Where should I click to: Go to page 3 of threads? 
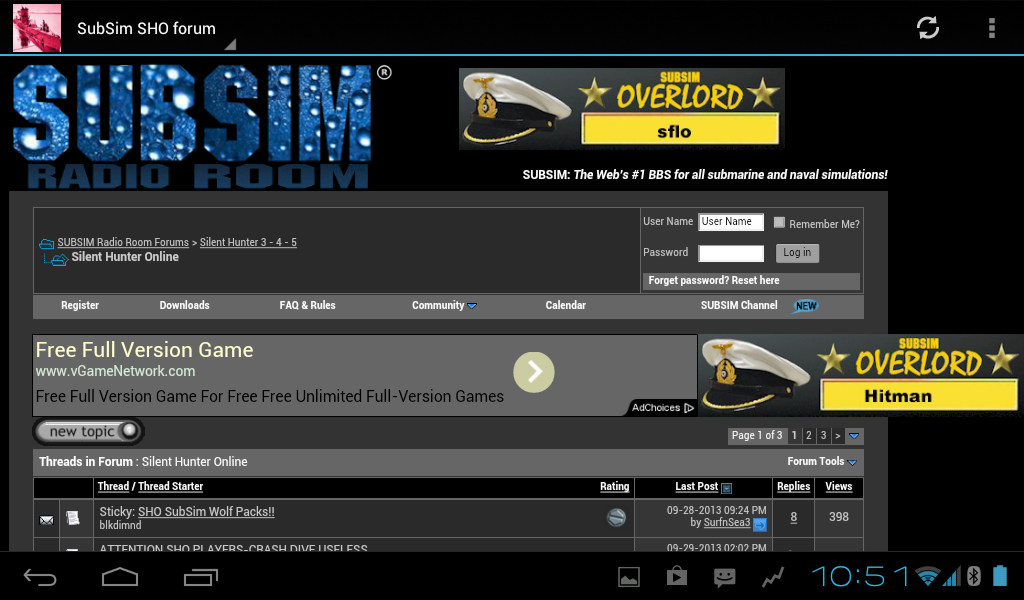coord(823,435)
